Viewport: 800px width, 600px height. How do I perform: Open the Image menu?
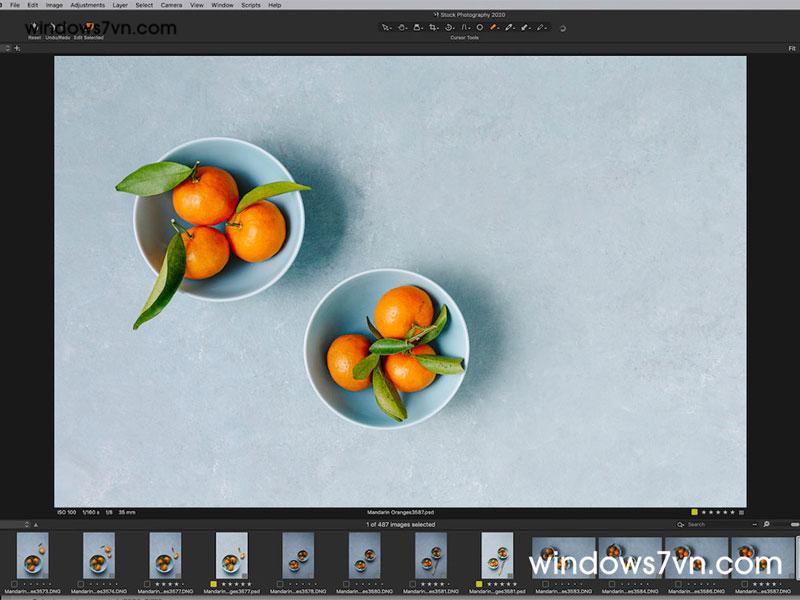tap(54, 5)
